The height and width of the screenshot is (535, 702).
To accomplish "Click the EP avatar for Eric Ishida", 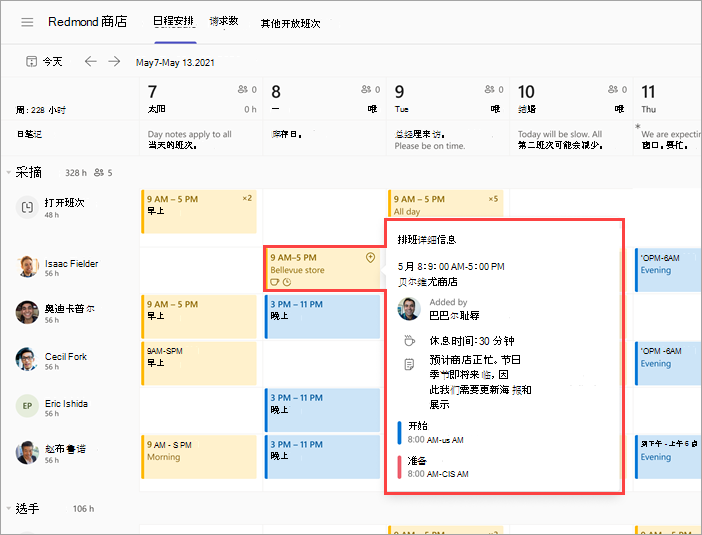I will pyautogui.click(x=27, y=406).
